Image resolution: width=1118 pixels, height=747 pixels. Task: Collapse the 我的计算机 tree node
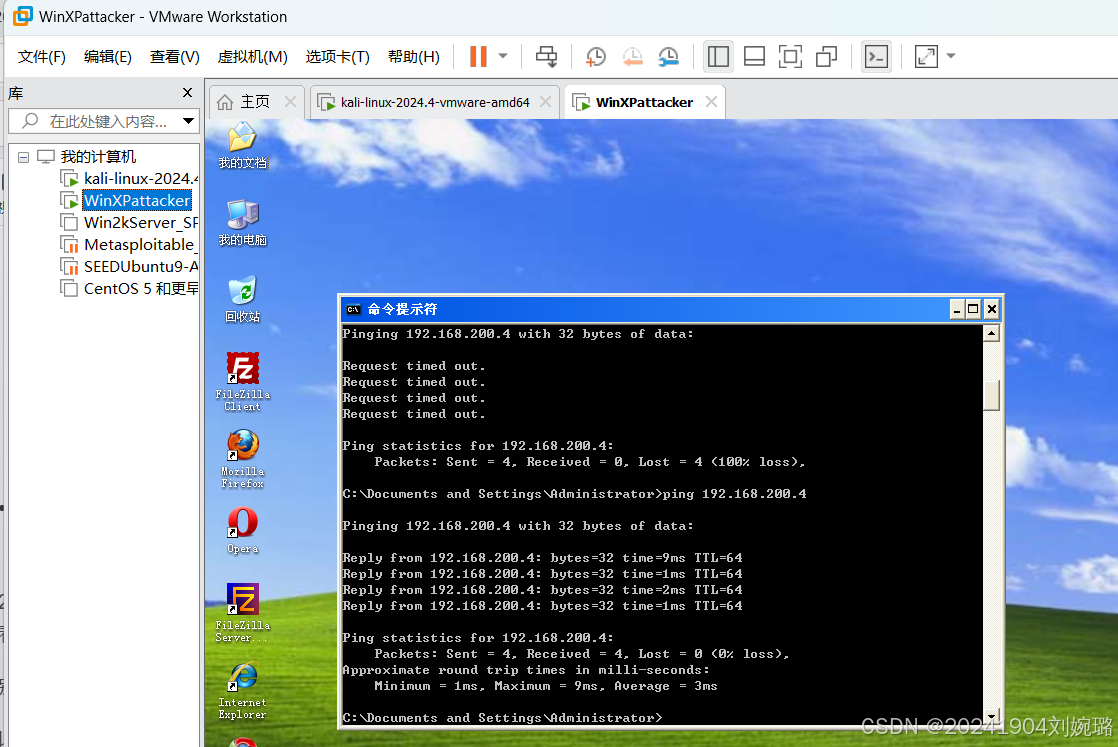[24, 157]
